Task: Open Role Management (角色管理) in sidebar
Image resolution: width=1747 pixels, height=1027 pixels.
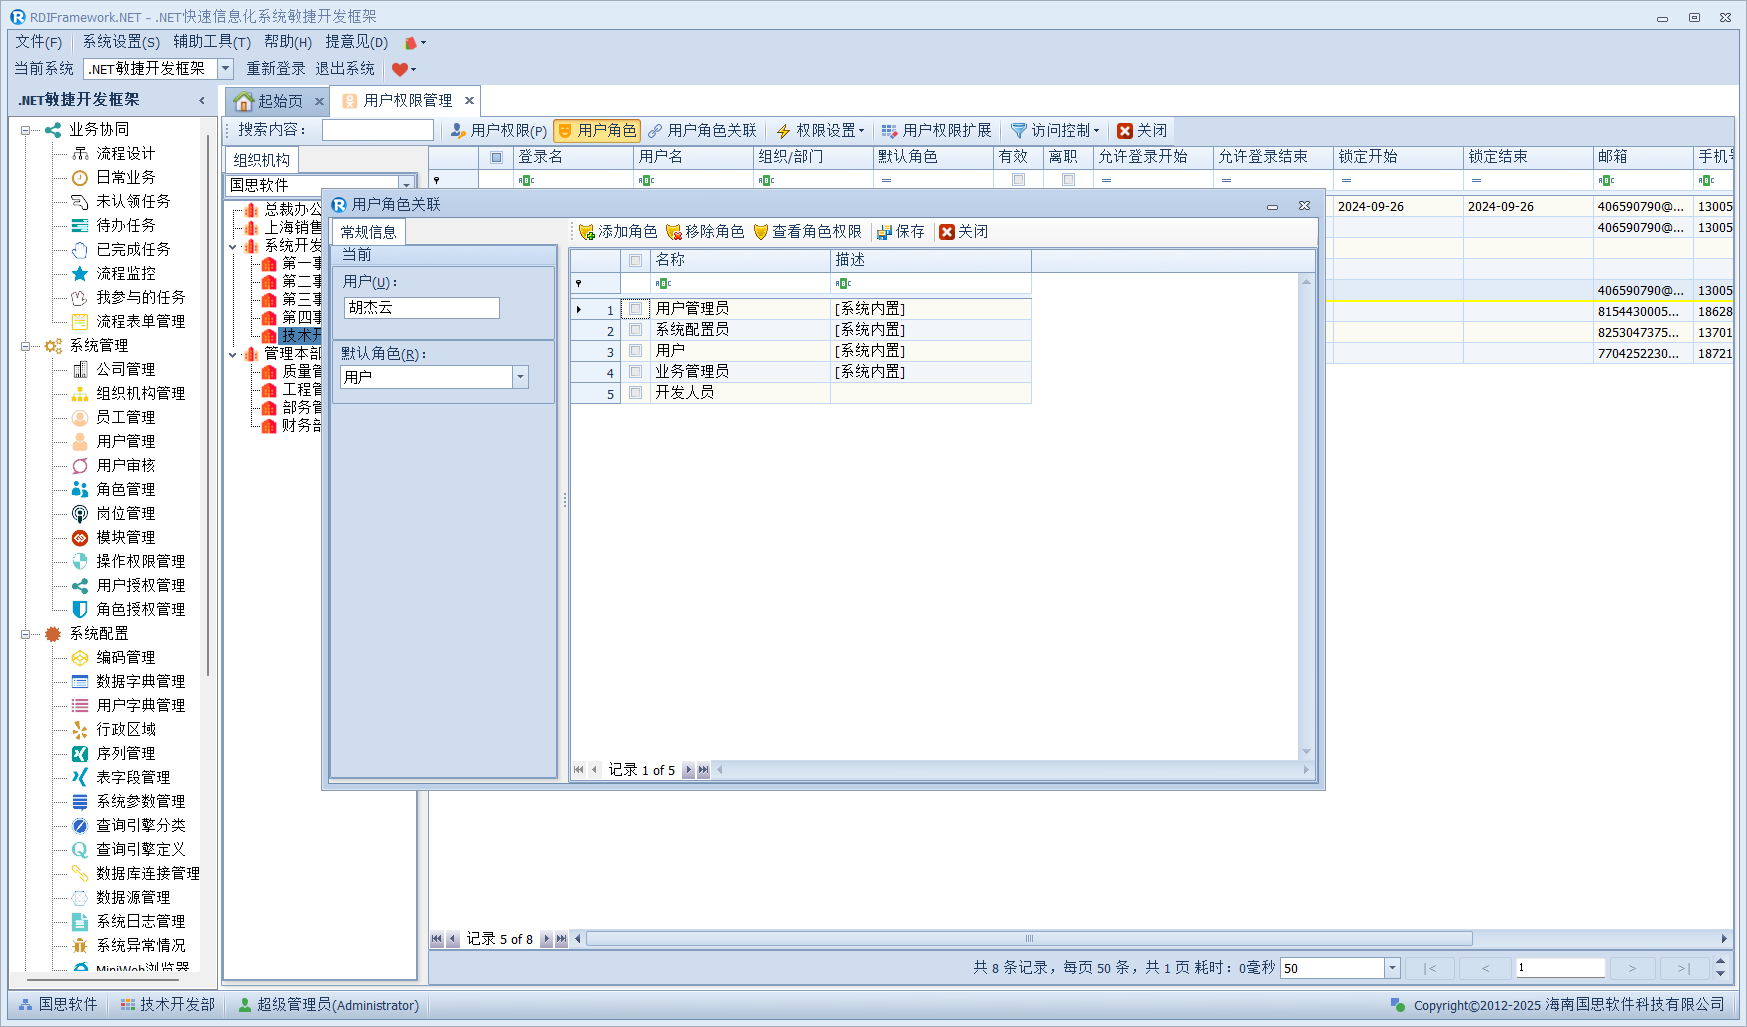Action: [125, 489]
